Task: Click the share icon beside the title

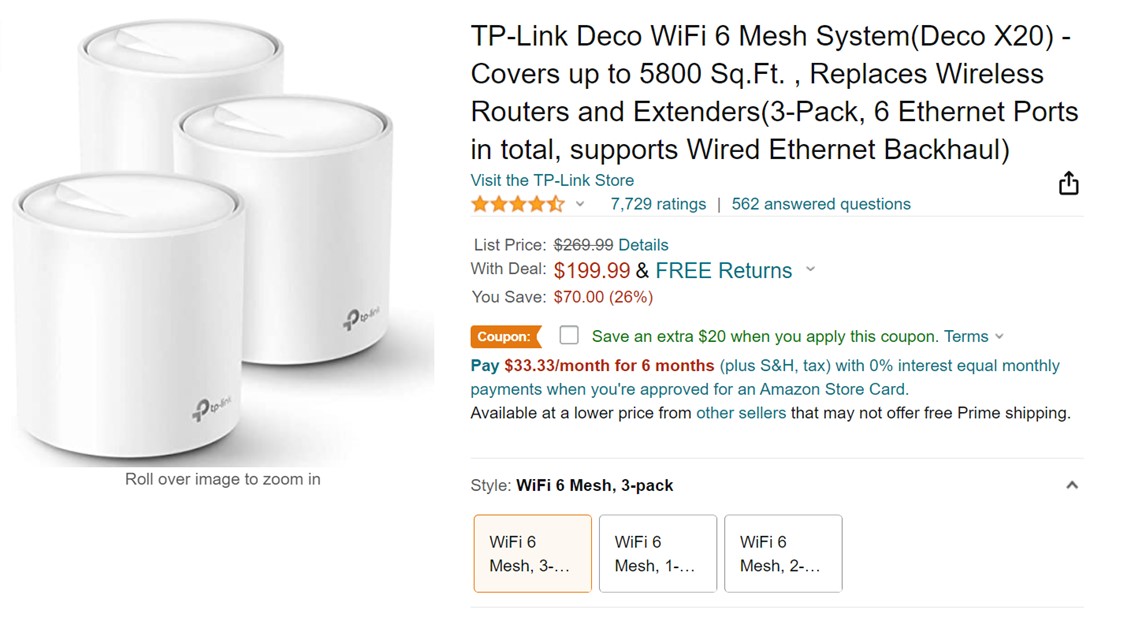Action: point(1068,184)
